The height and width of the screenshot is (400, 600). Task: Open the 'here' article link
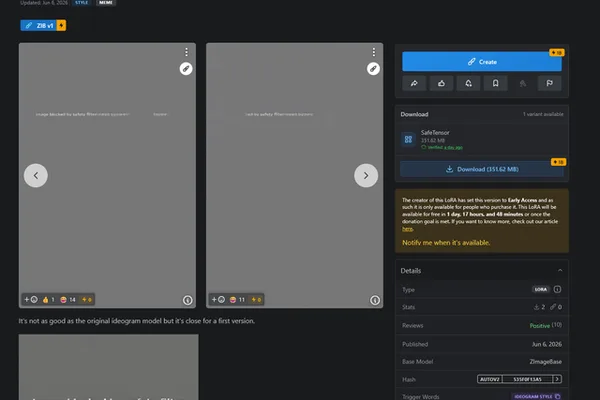point(407,229)
